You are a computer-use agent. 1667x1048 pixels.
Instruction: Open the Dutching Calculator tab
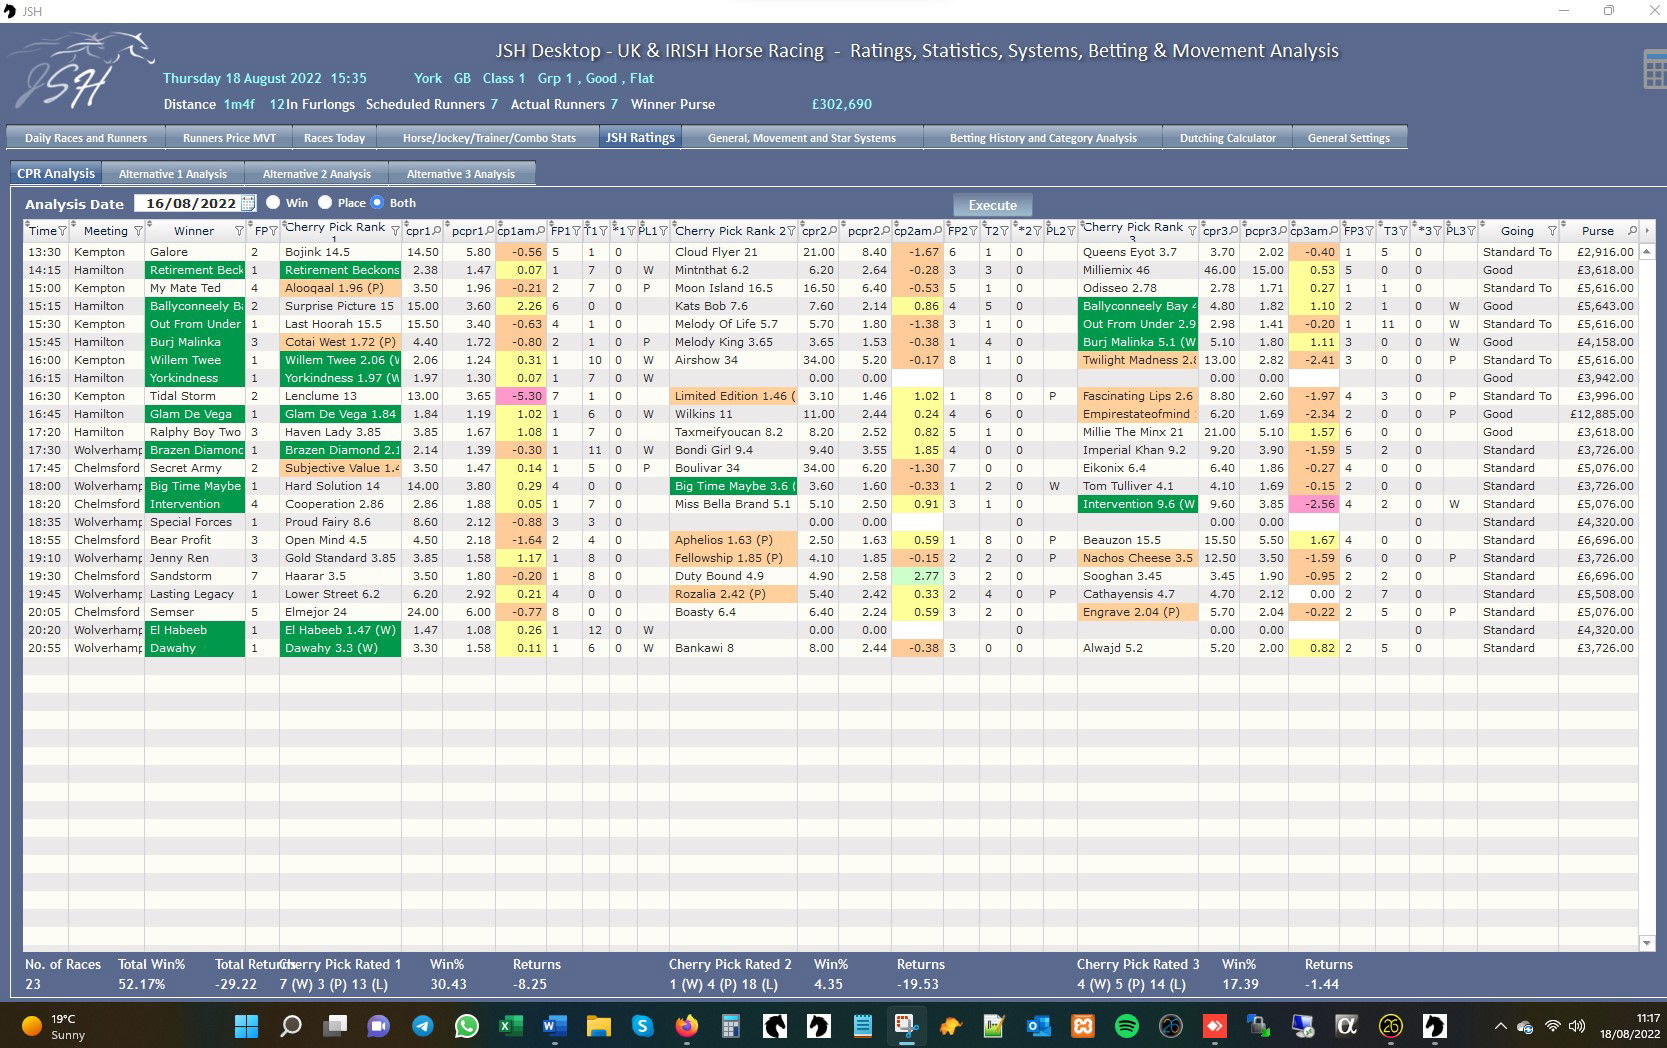point(1228,138)
